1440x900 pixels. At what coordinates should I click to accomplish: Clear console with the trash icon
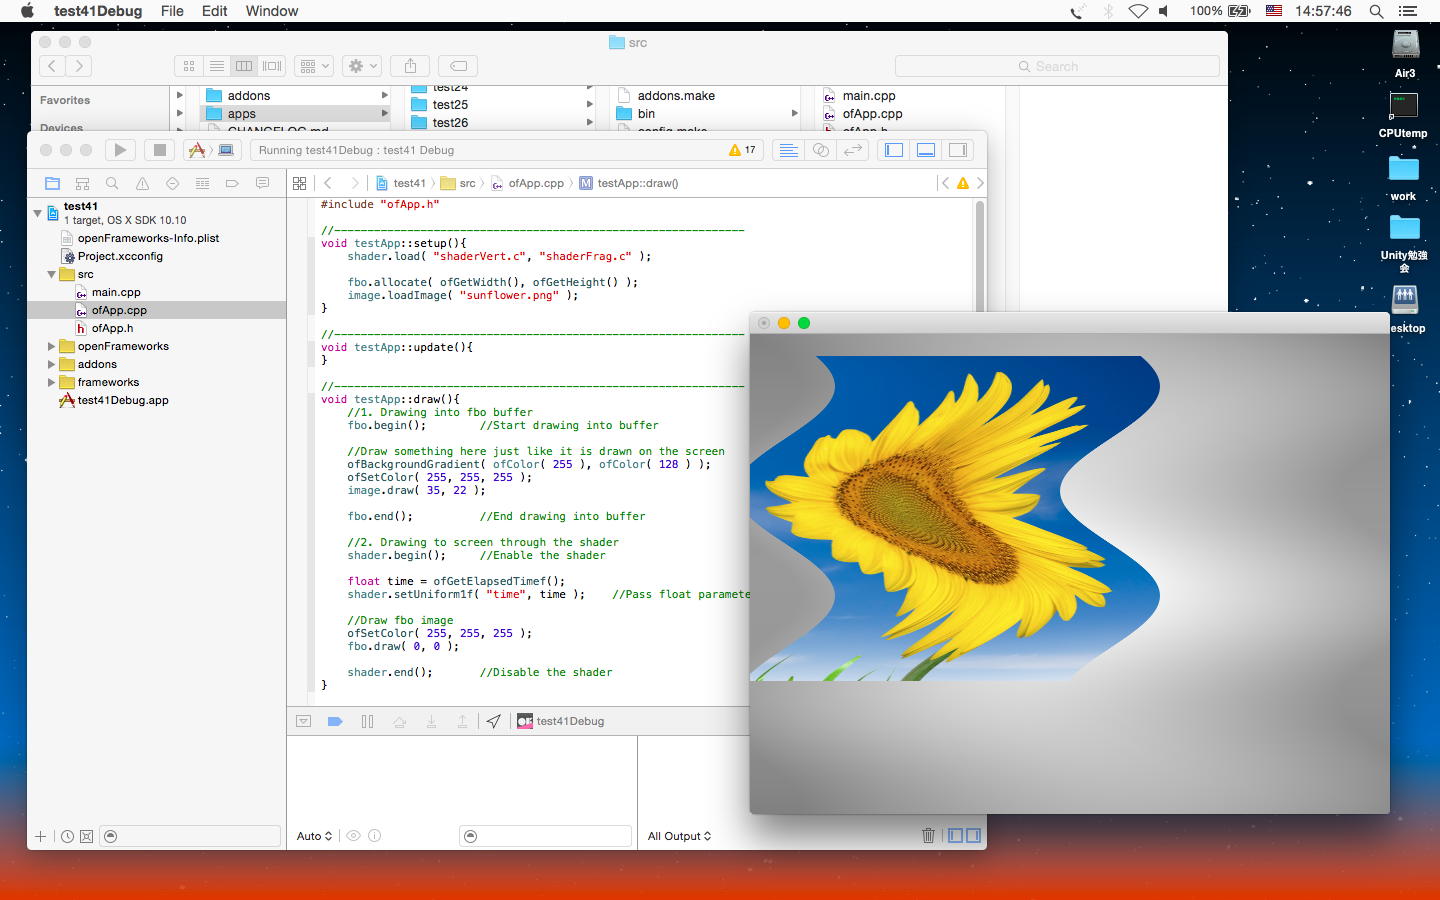click(928, 836)
